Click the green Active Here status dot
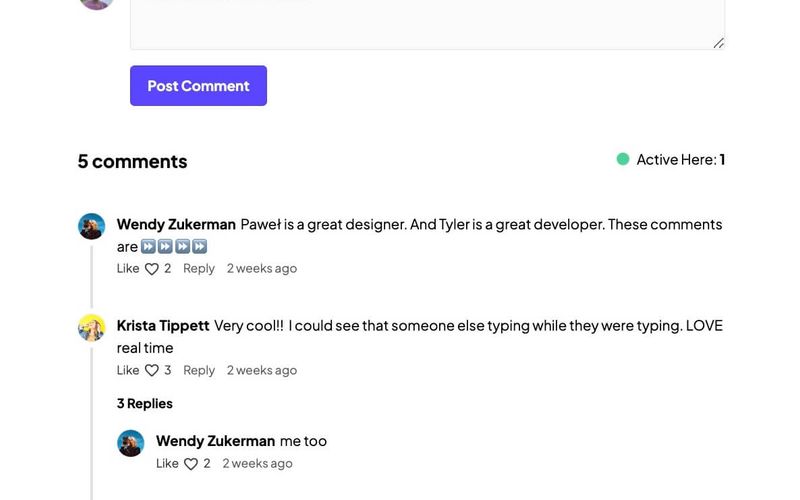Screen dimensions: 800x500 tap(623, 159)
